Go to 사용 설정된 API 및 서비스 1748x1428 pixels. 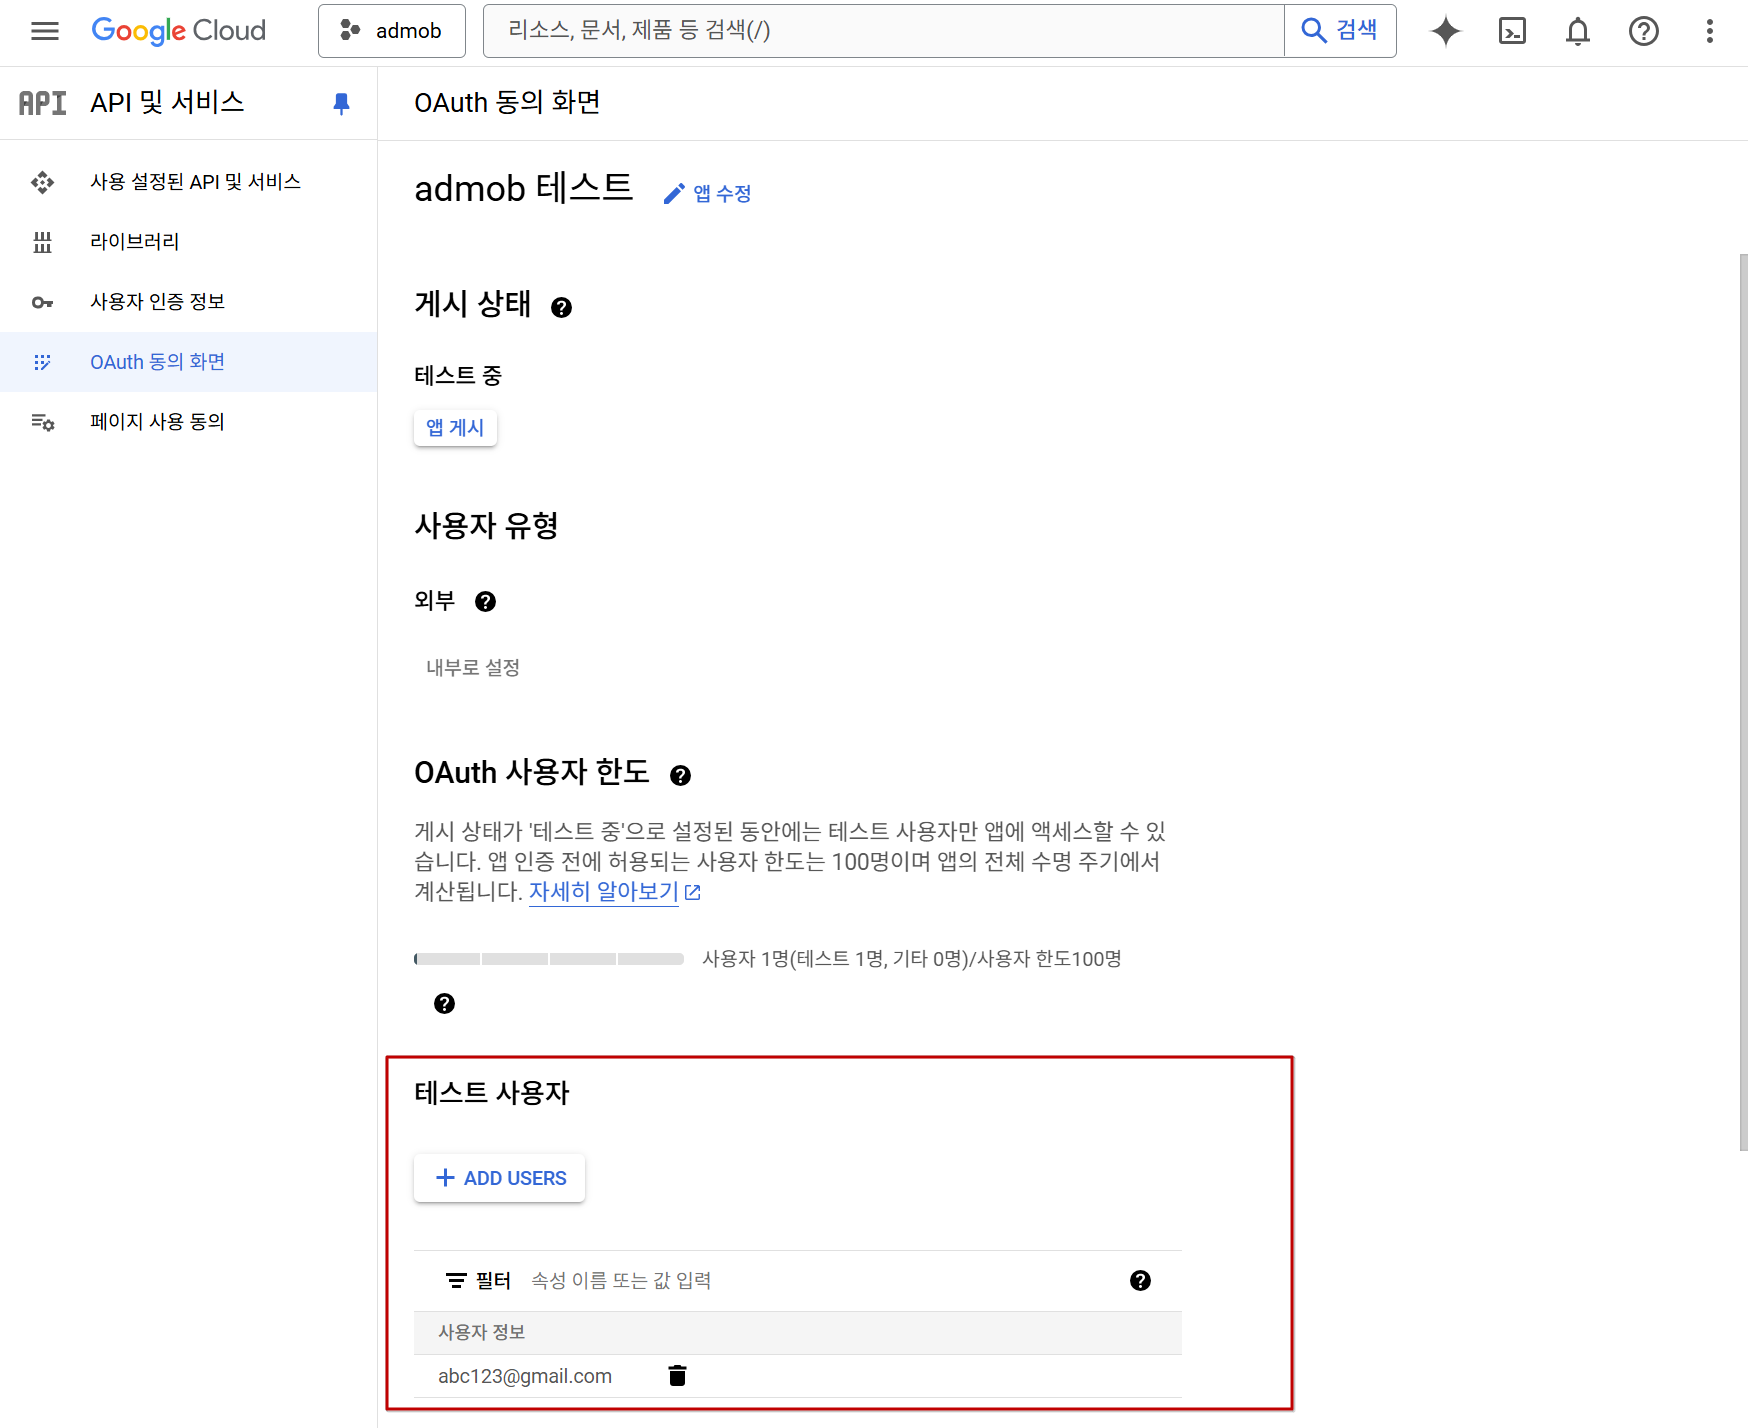195,182
